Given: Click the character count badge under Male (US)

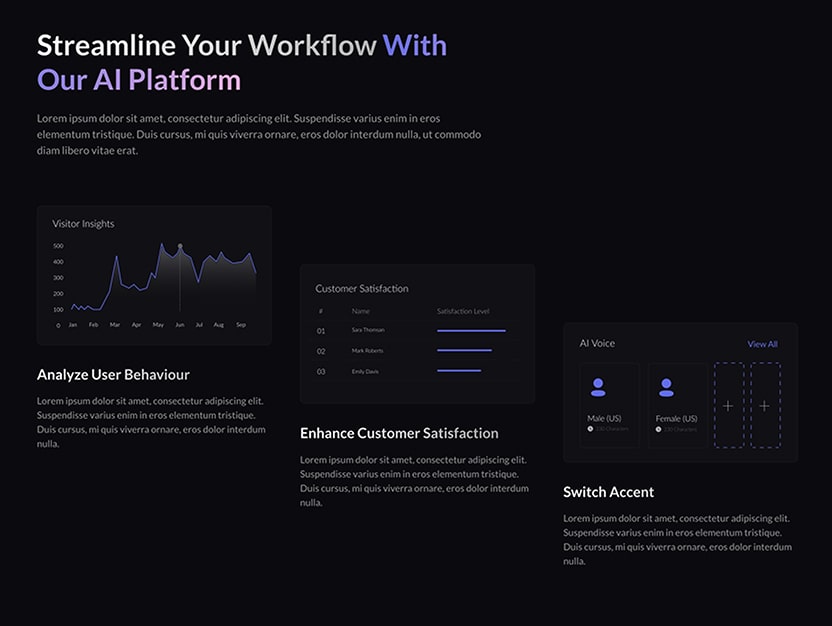Looking at the screenshot, I should 606,429.
